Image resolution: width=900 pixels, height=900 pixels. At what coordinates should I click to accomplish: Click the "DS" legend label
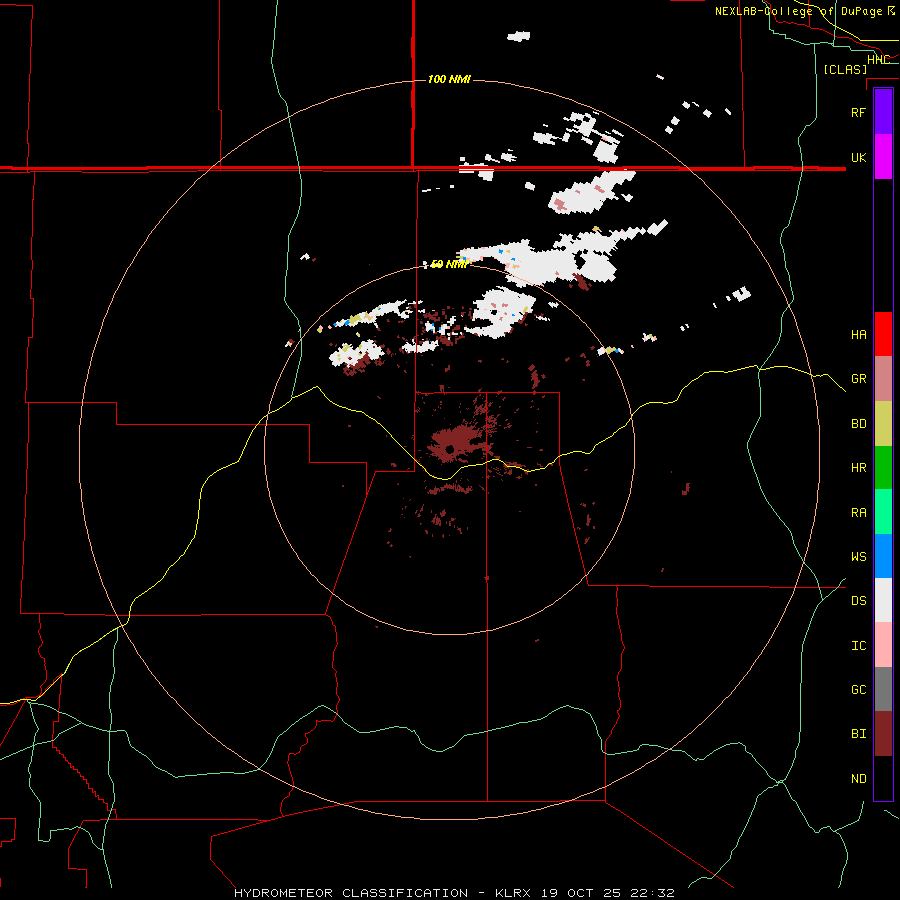858,601
